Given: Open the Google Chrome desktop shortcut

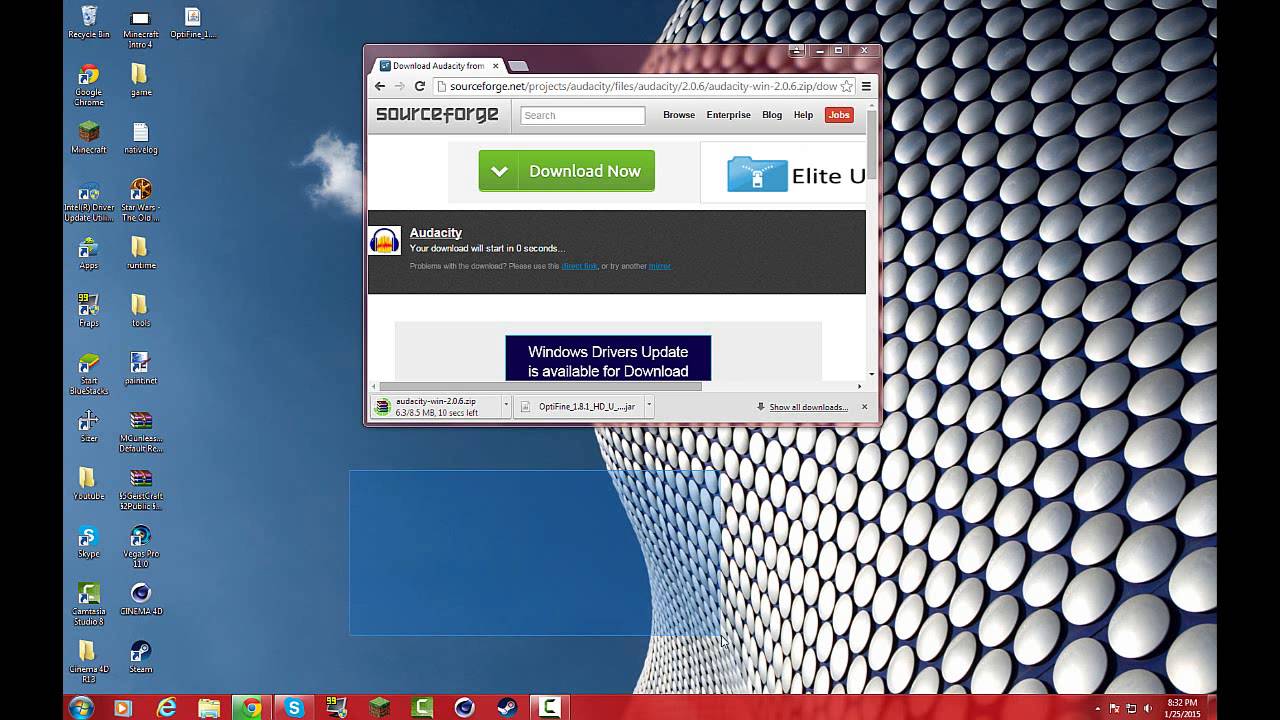Looking at the screenshot, I should 89,85.
